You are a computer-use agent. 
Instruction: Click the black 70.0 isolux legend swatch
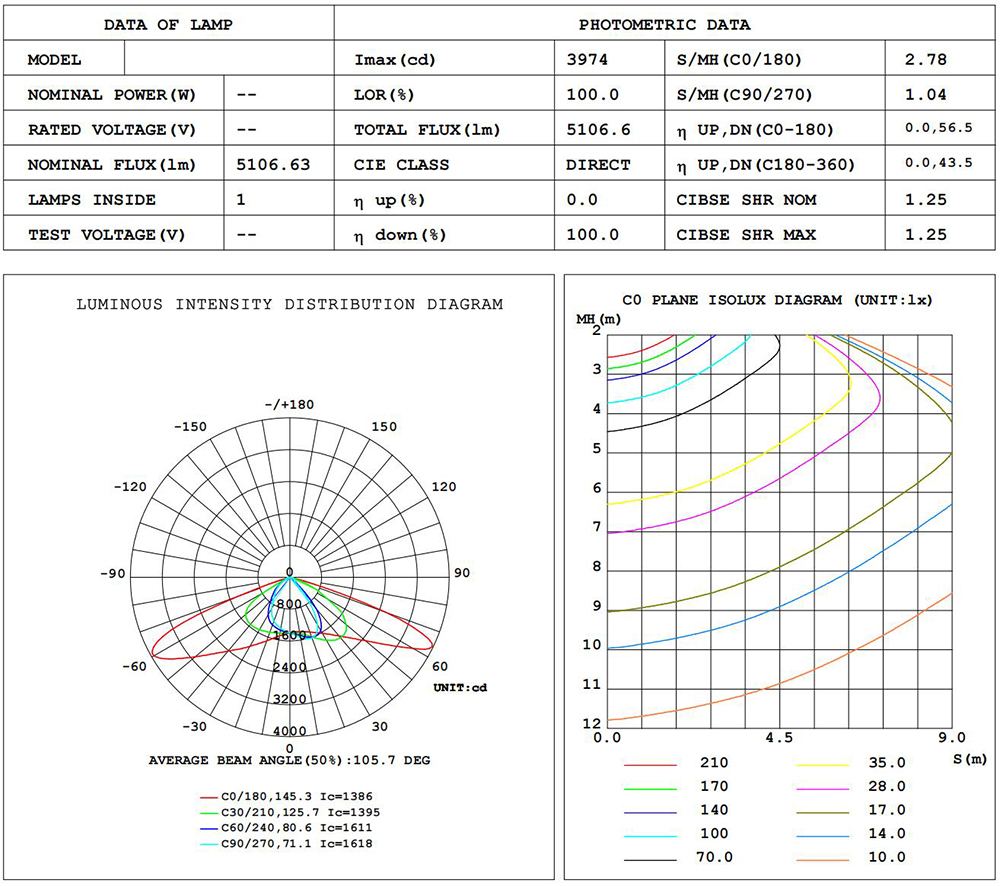pyautogui.click(x=651, y=857)
